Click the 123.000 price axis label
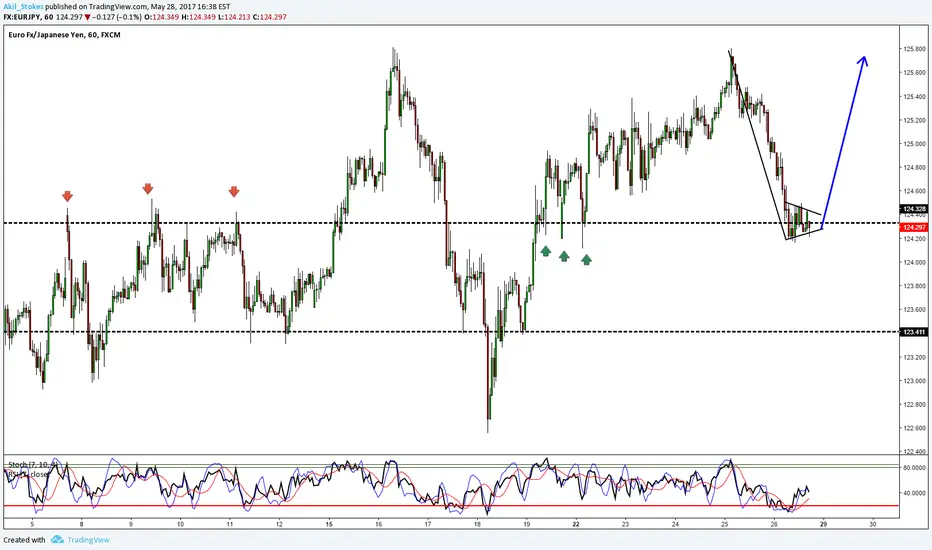The image size is (932, 550). pyautogui.click(x=915, y=381)
